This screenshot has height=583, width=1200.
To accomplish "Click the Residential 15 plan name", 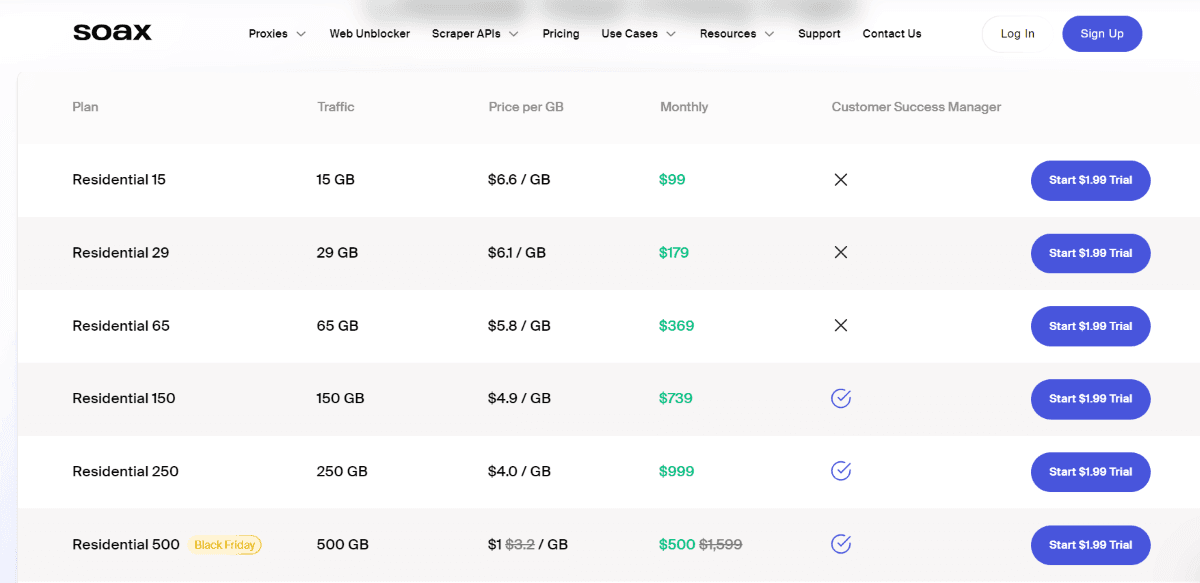I will click(119, 180).
